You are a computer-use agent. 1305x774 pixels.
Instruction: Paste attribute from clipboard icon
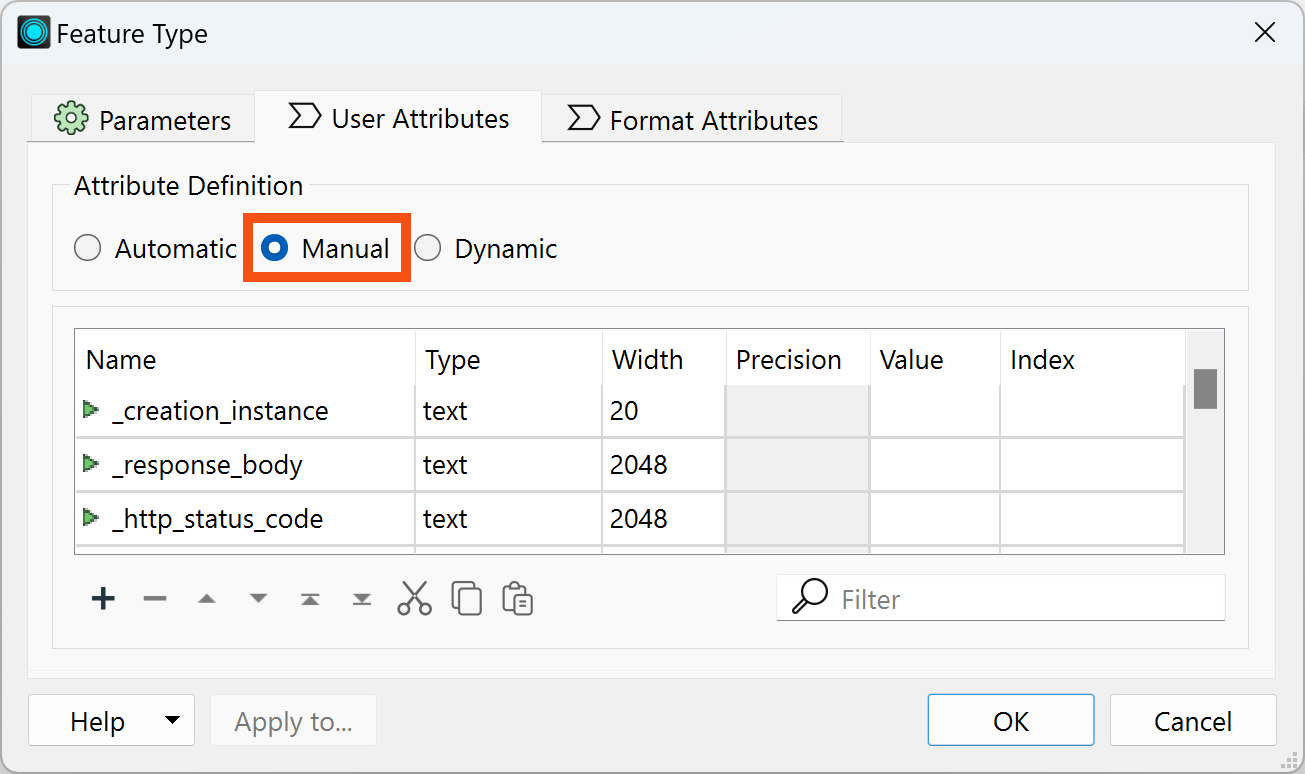518,598
